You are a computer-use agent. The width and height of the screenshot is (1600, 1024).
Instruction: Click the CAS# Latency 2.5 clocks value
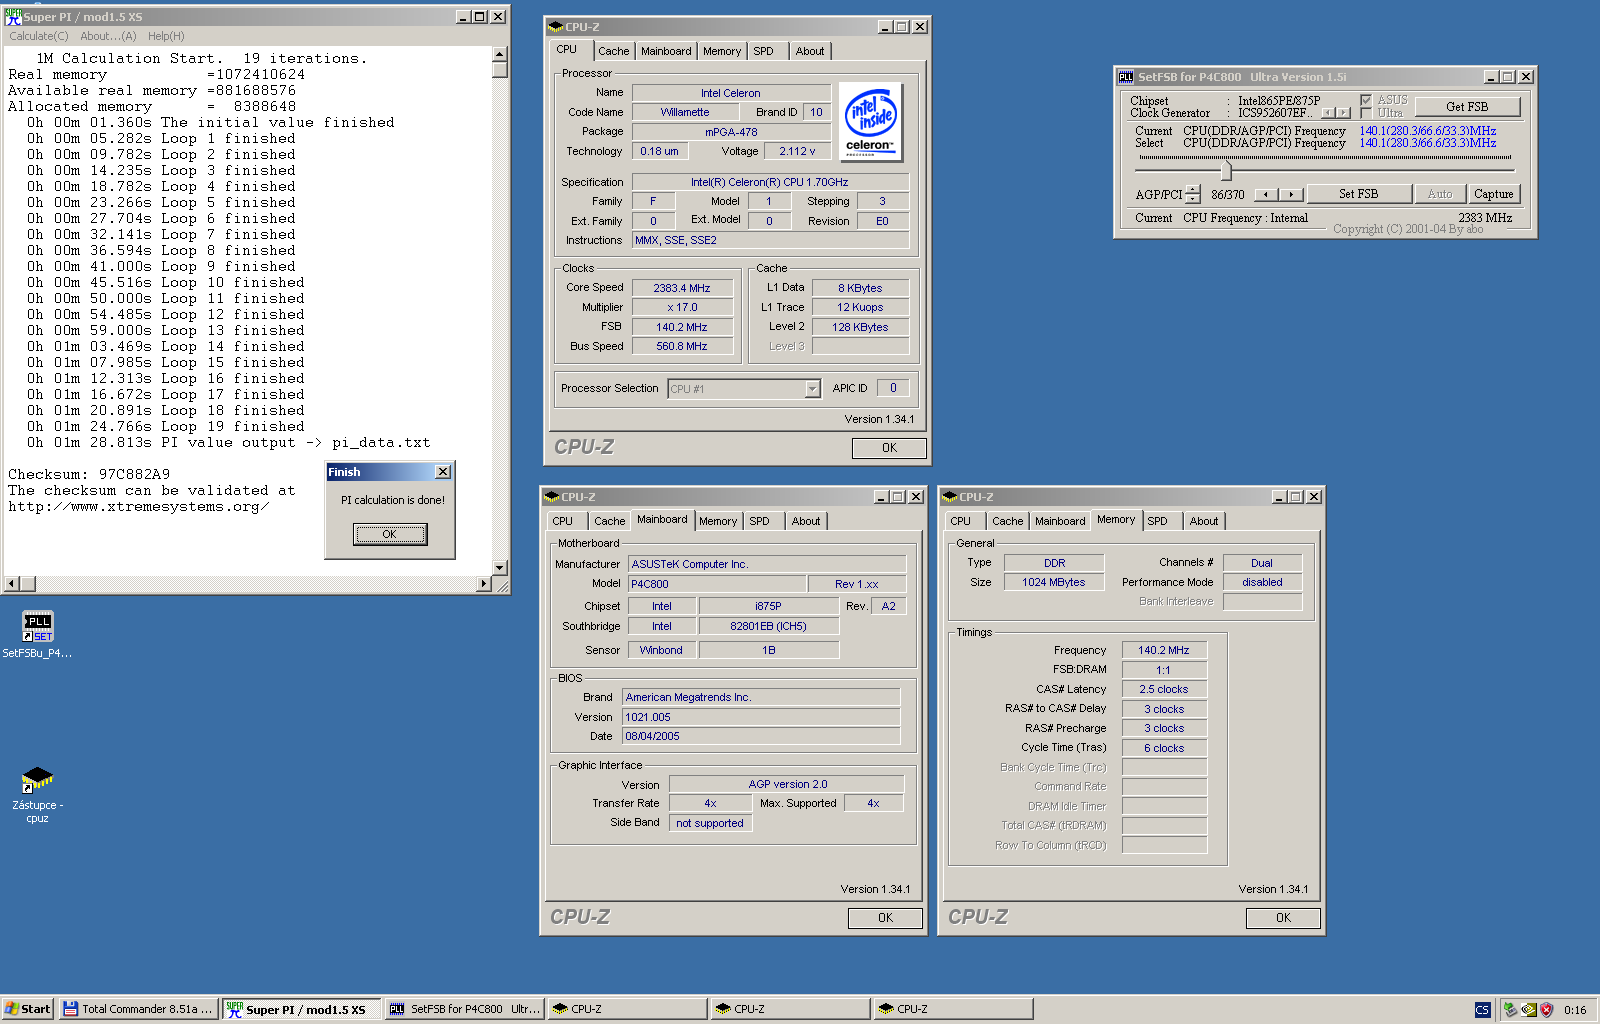(1164, 689)
